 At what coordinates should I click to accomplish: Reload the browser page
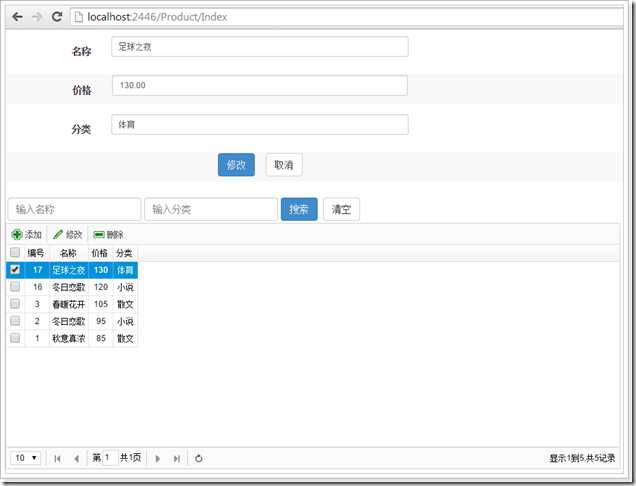click(57, 17)
